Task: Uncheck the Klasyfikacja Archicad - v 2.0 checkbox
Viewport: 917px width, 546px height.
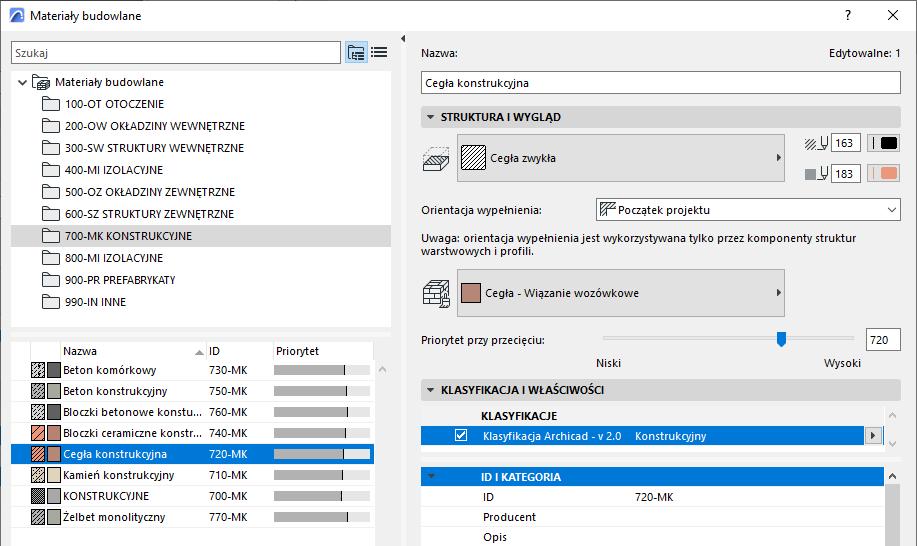Action: [x=461, y=436]
